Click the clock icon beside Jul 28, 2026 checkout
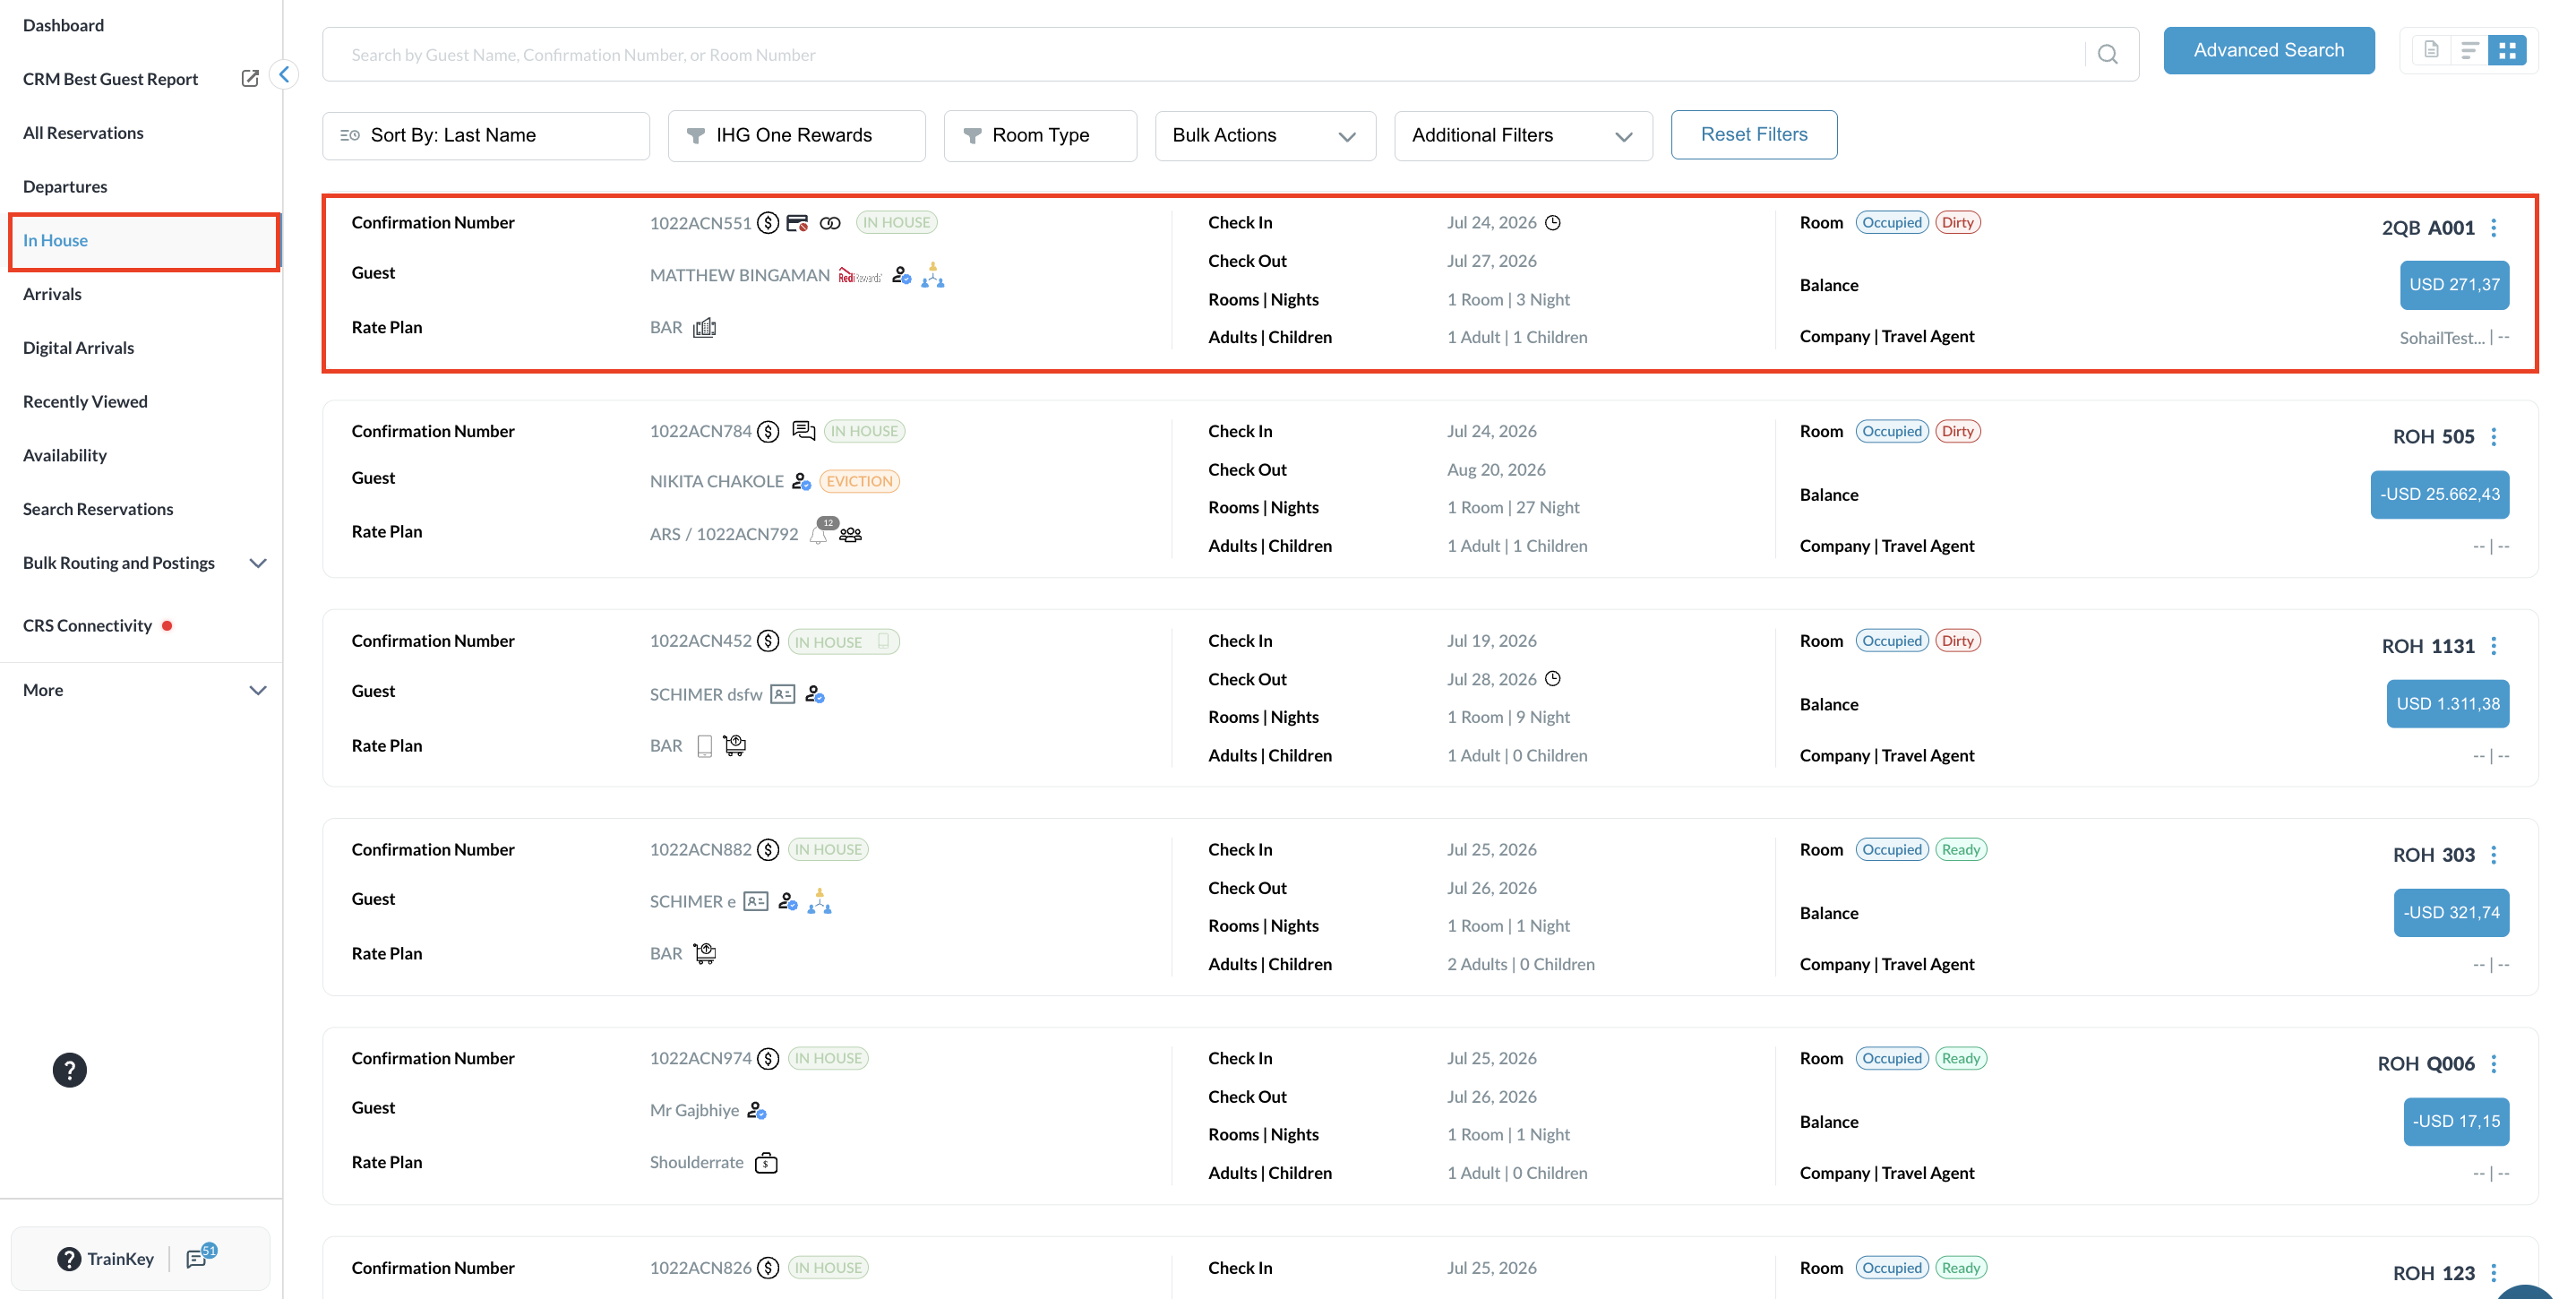This screenshot has height=1299, width=2576. [1553, 679]
